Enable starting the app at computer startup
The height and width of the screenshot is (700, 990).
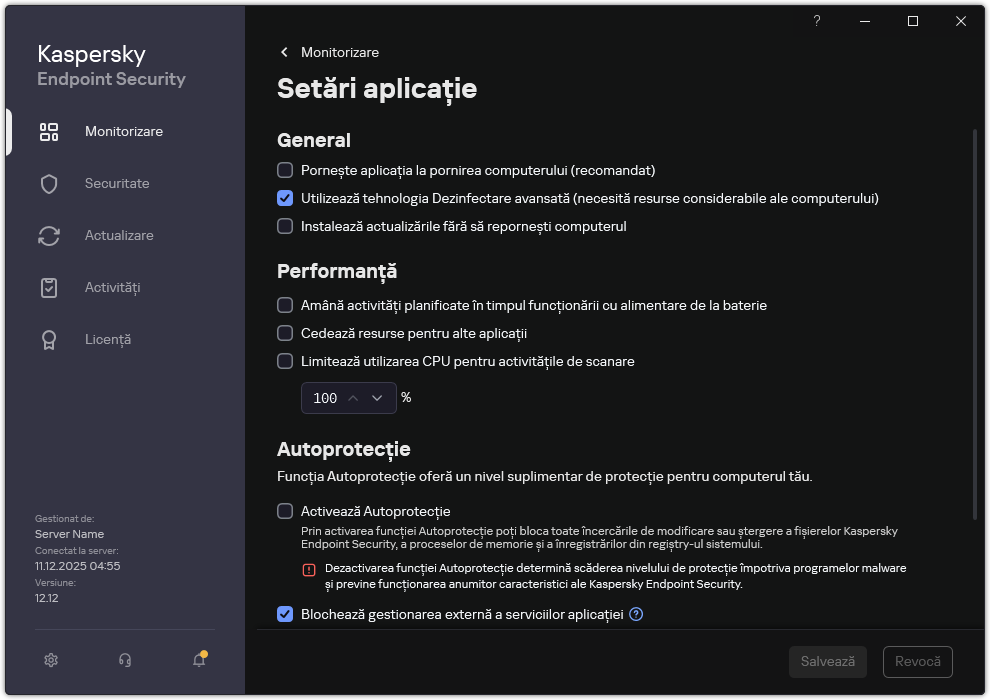click(x=285, y=170)
